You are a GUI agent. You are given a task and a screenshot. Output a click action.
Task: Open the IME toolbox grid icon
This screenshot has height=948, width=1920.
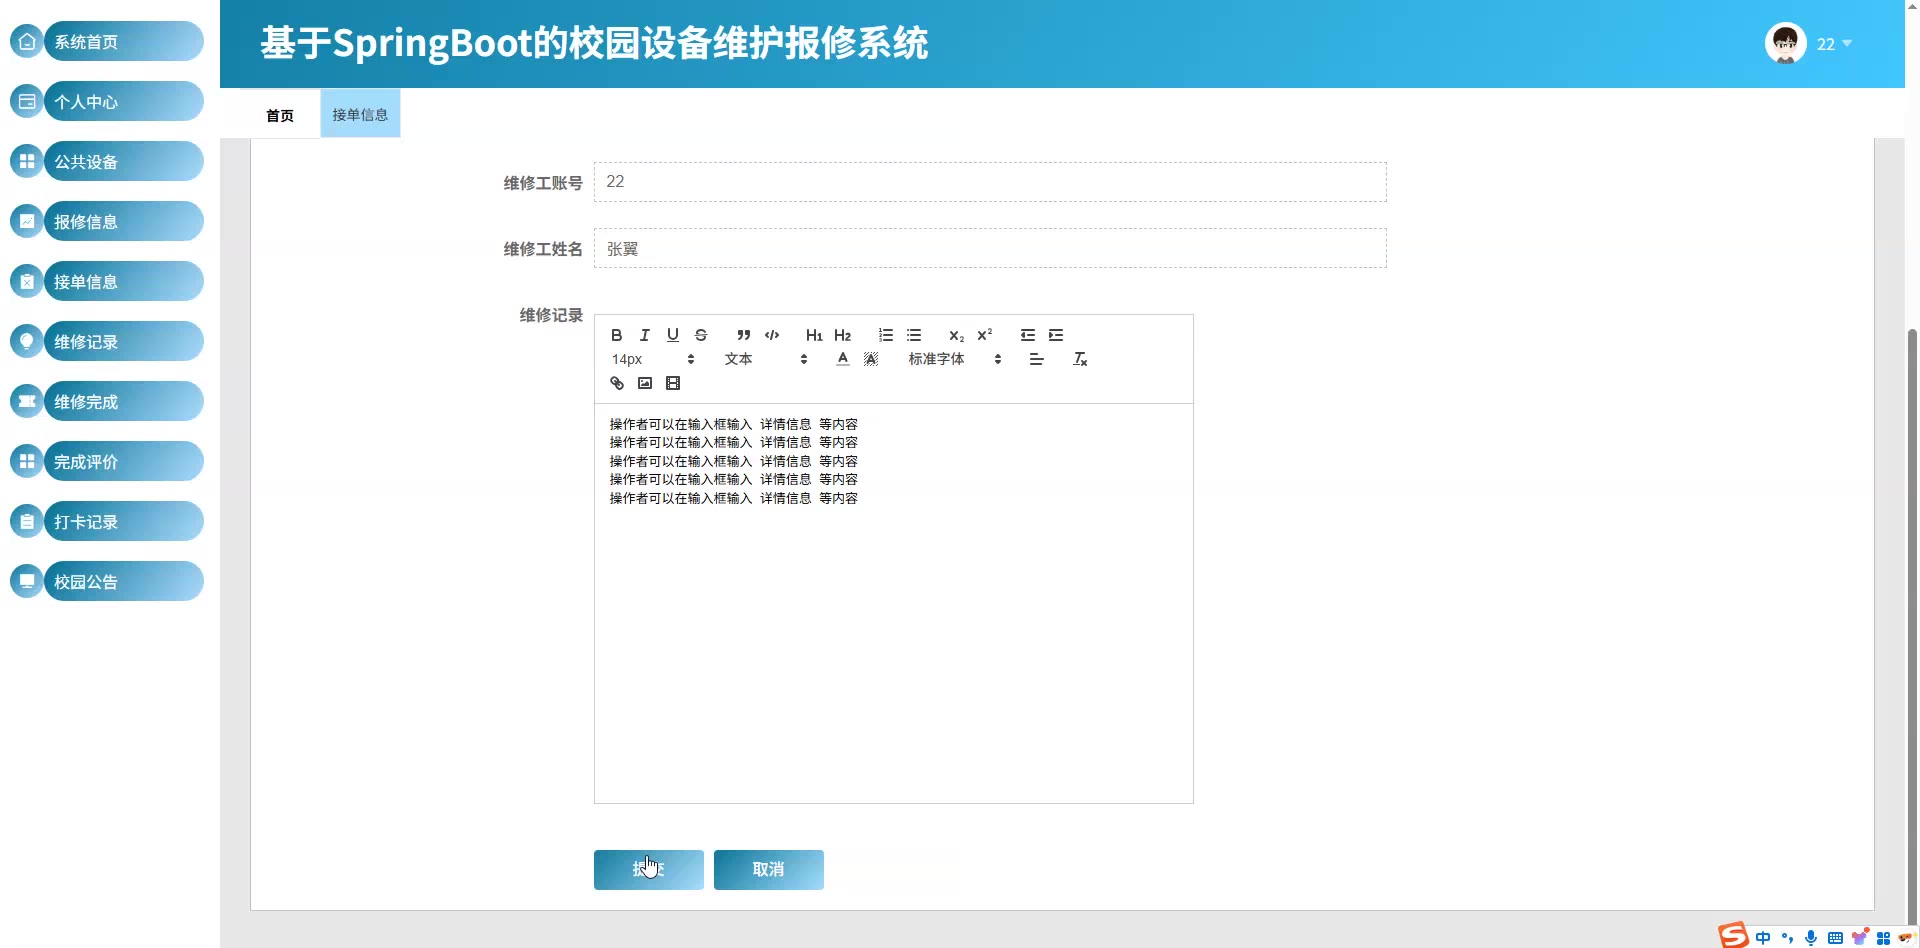coord(1883,938)
